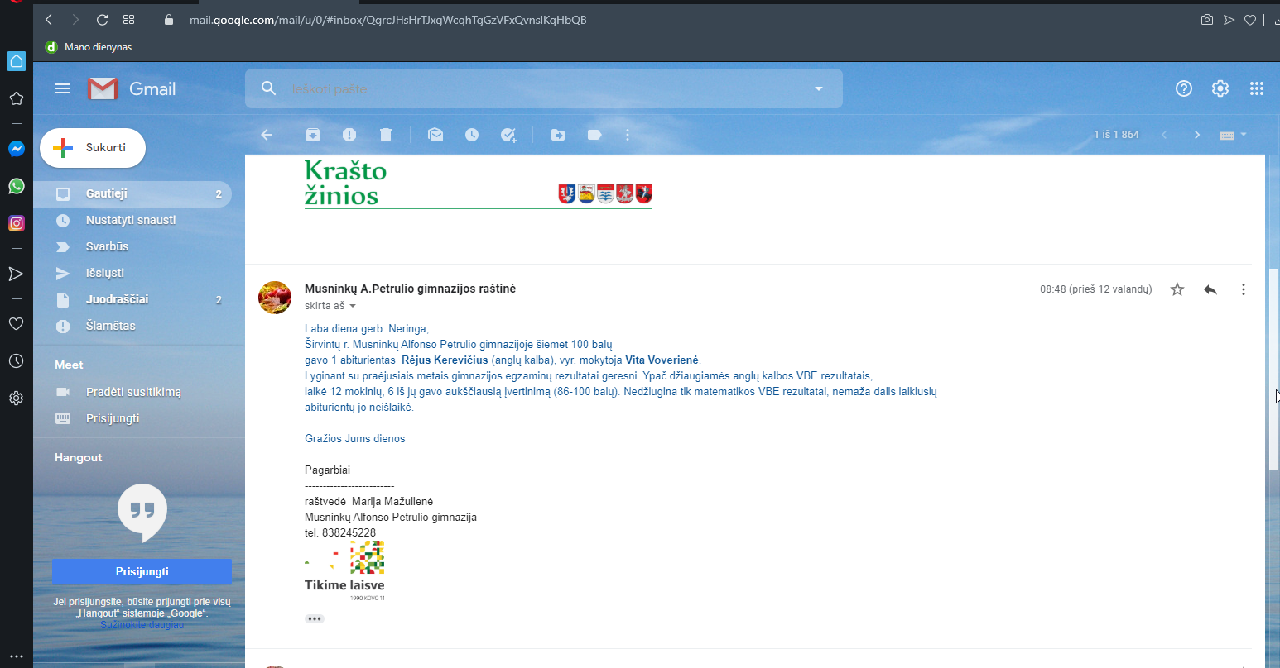Image resolution: width=1280 pixels, height=668 pixels.
Task: Star the Musninkų gimnazijos message
Action: coord(1177,289)
